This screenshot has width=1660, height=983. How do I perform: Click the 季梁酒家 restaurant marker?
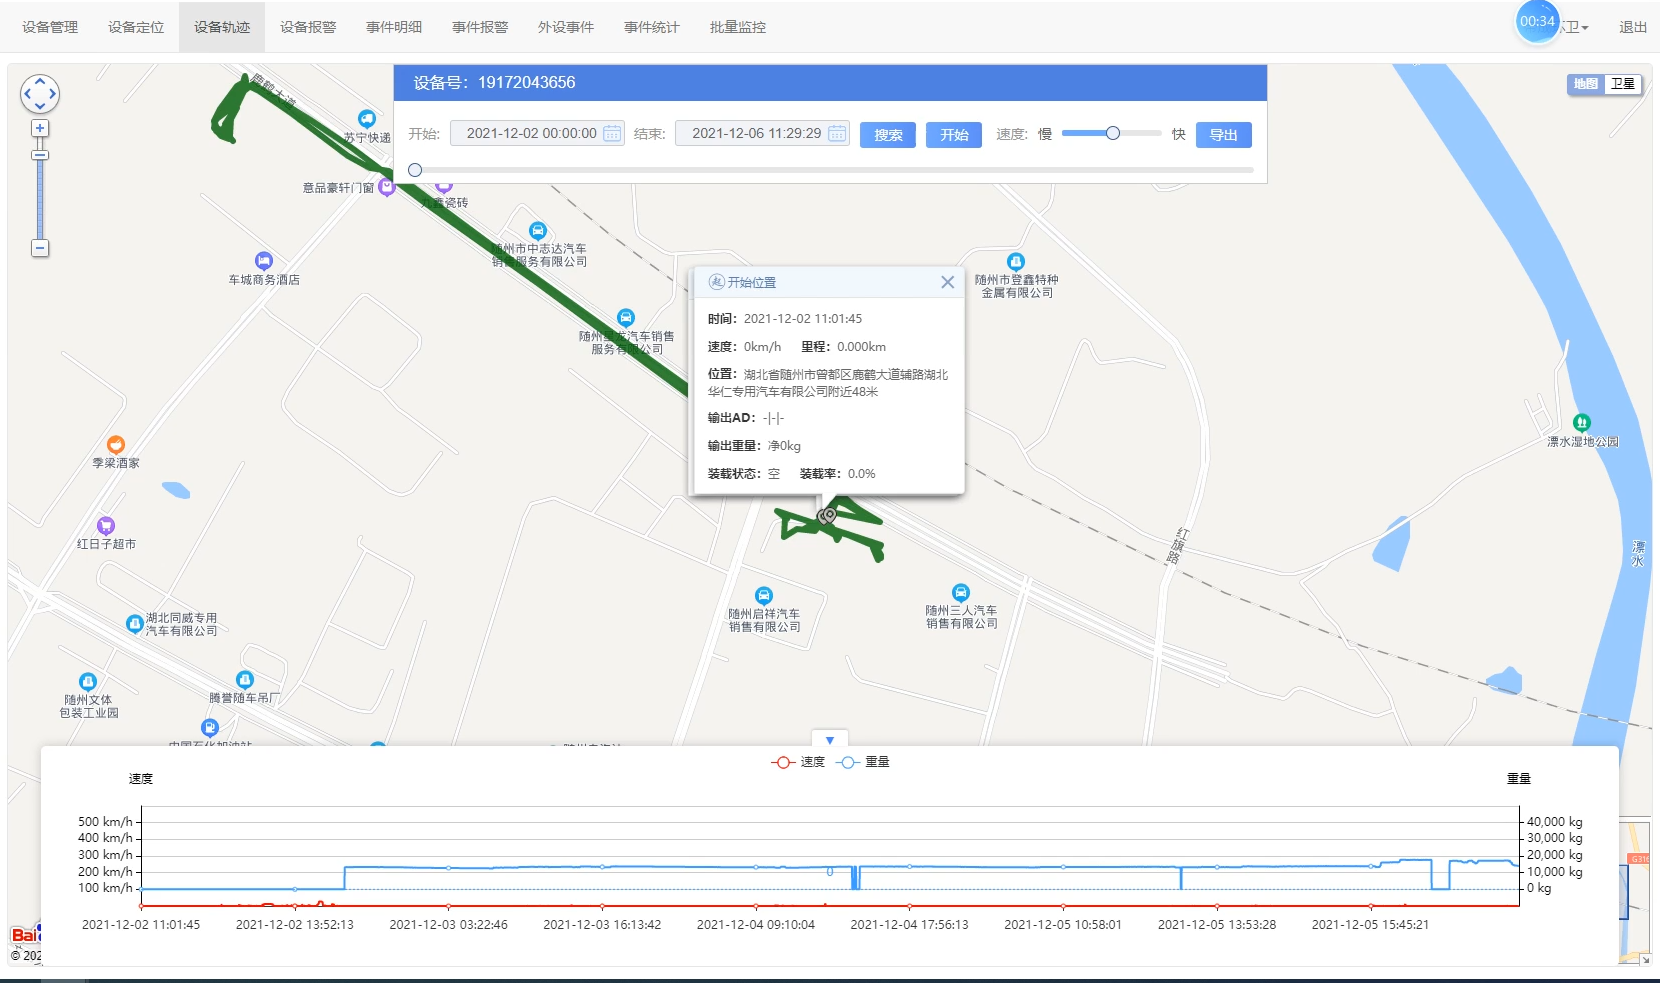coord(116,445)
